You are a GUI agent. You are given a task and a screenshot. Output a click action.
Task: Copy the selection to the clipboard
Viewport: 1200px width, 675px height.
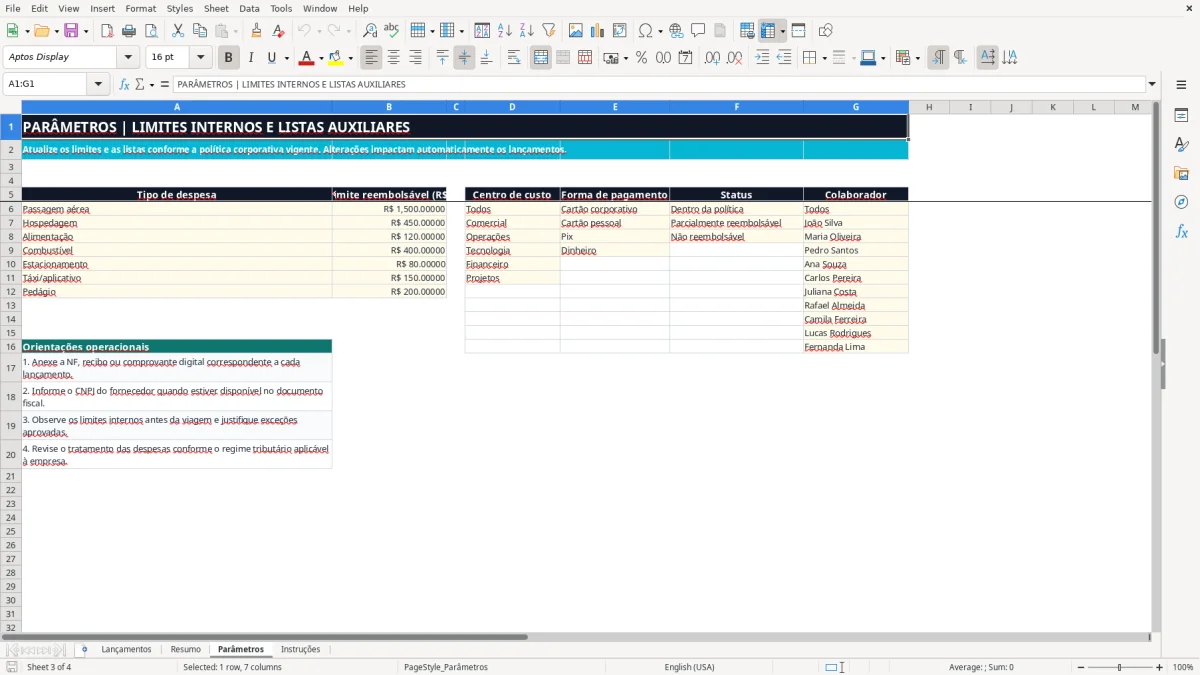(199, 31)
